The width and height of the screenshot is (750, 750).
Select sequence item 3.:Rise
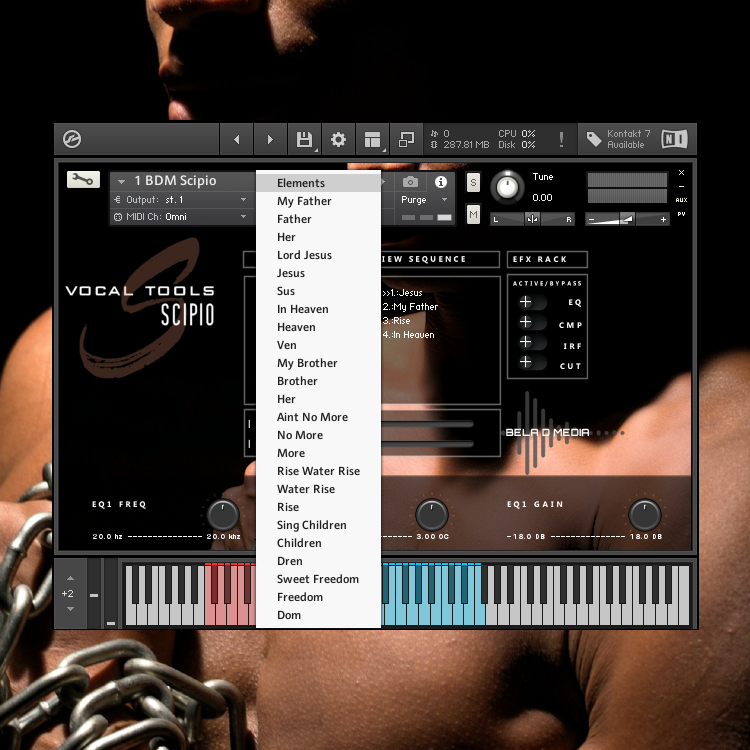[396, 321]
